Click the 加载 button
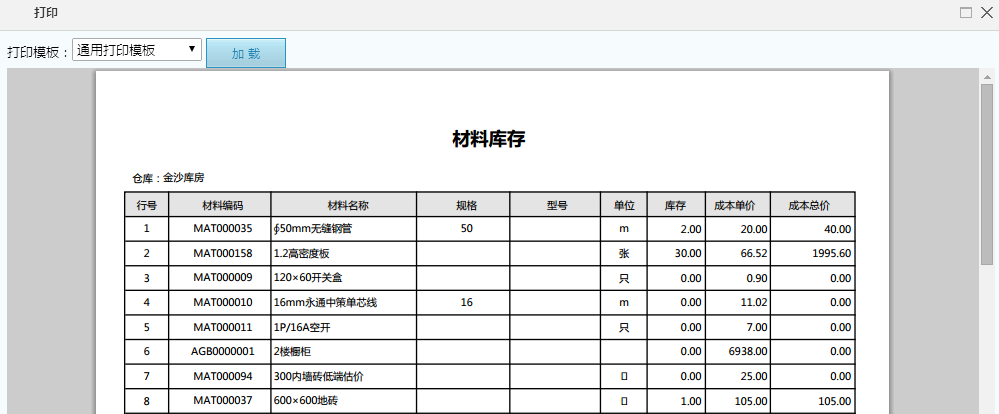999x414 pixels. (x=246, y=54)
